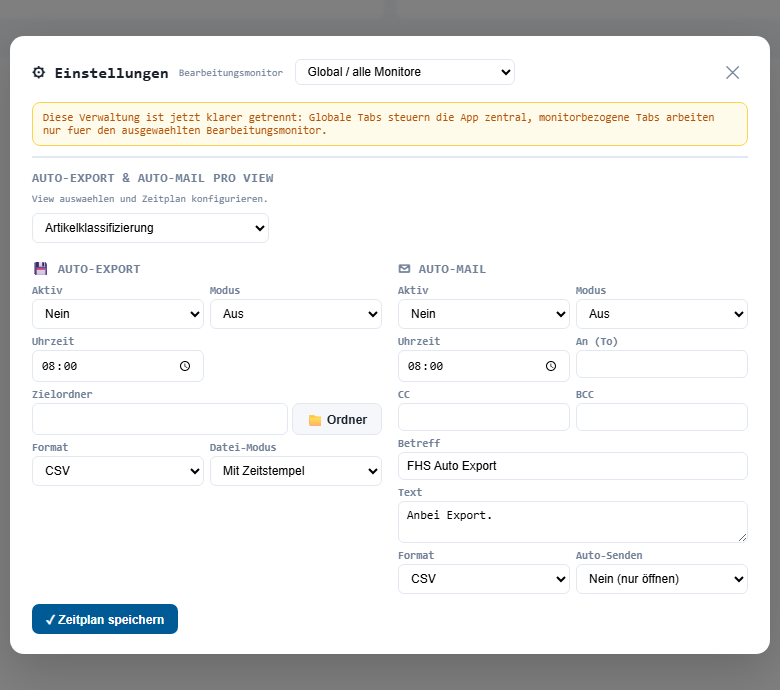Click the Betreff field containing FHS Auto Export
780x690 pixels.
tap(572, 466)
